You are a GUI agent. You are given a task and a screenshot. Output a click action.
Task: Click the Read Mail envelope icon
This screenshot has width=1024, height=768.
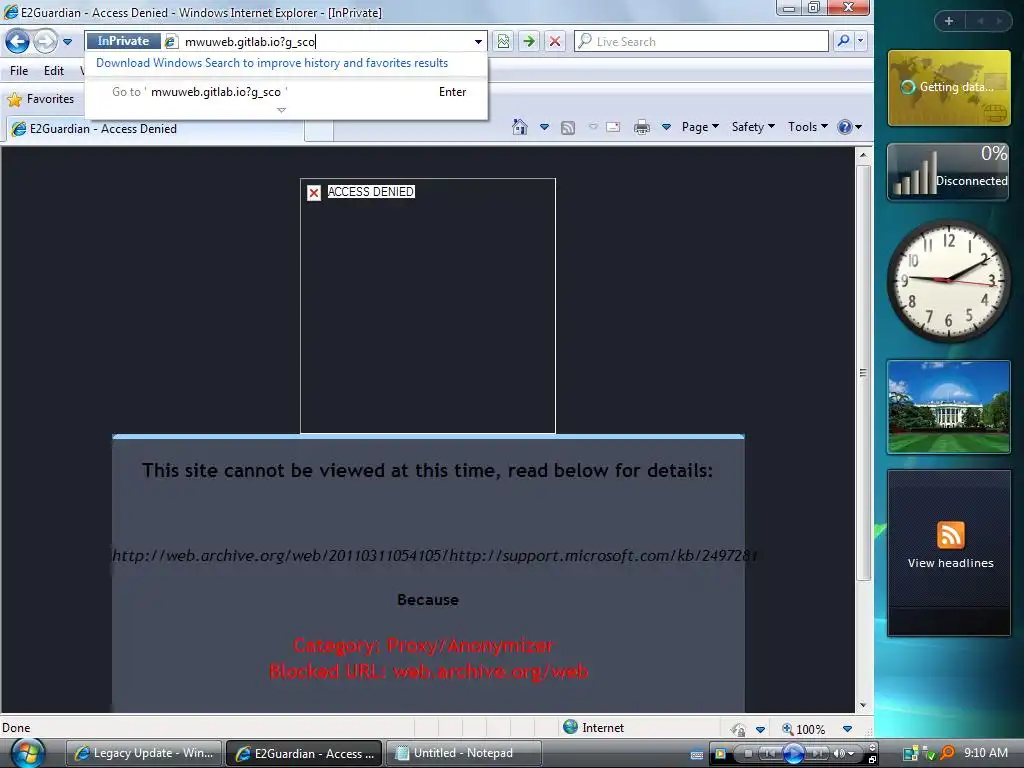[x=613, y=127]
